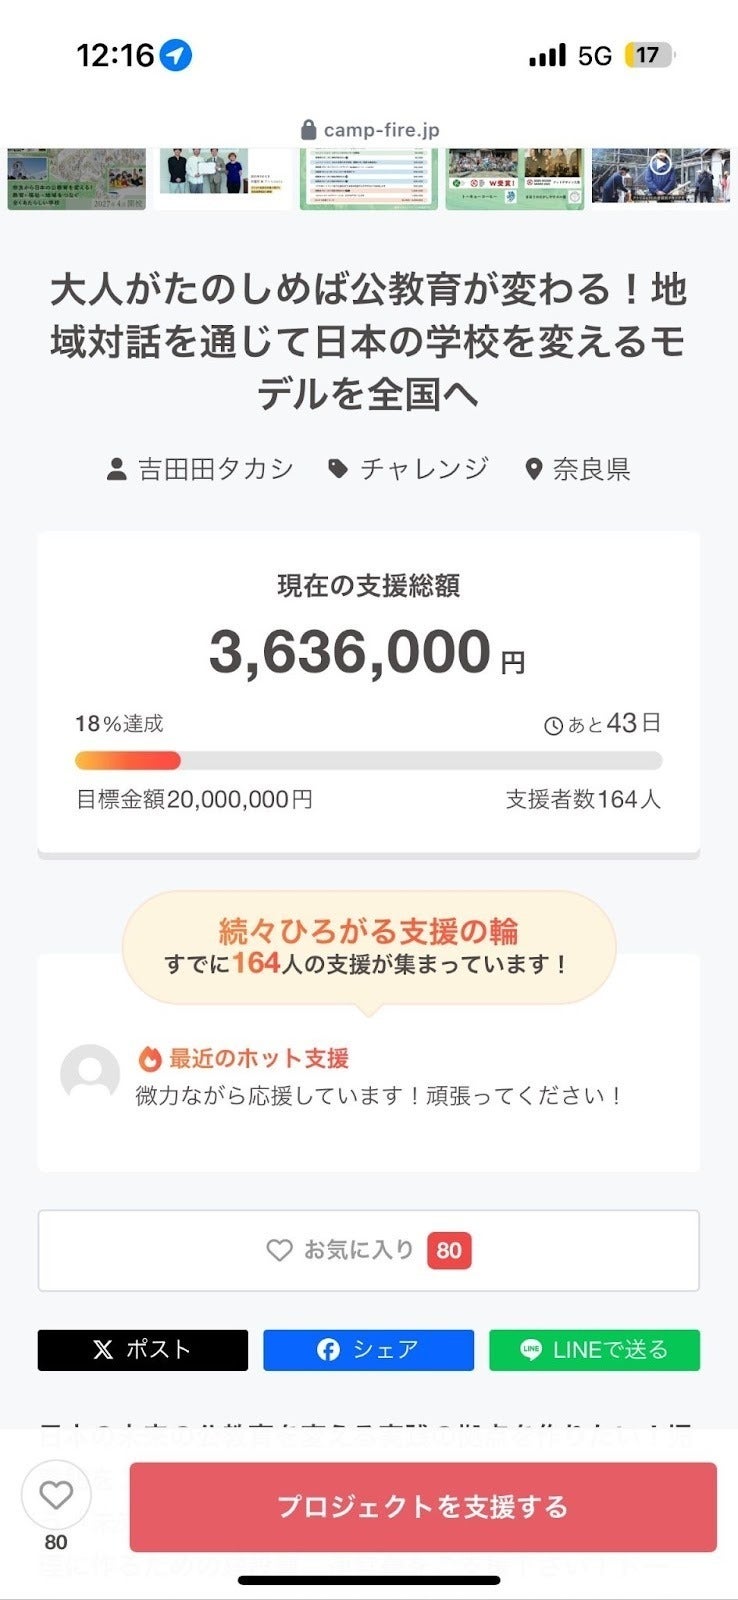Share the project via the X ポスト button
The image size is (738, 1600).
142,1350
